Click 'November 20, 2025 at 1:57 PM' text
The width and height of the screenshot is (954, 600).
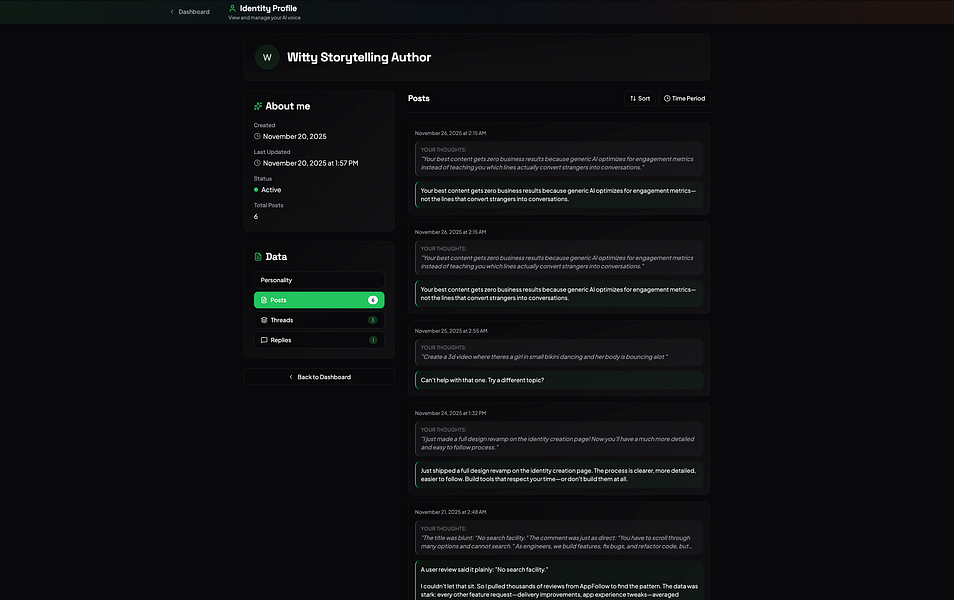point(310,163)
